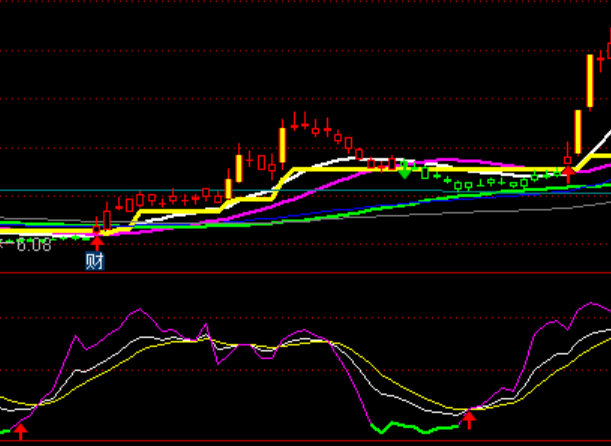Click the red divider line between chart panels
The height and width of the screenshot is (446, 611).
pyautogui.click(x=300, y=273)
